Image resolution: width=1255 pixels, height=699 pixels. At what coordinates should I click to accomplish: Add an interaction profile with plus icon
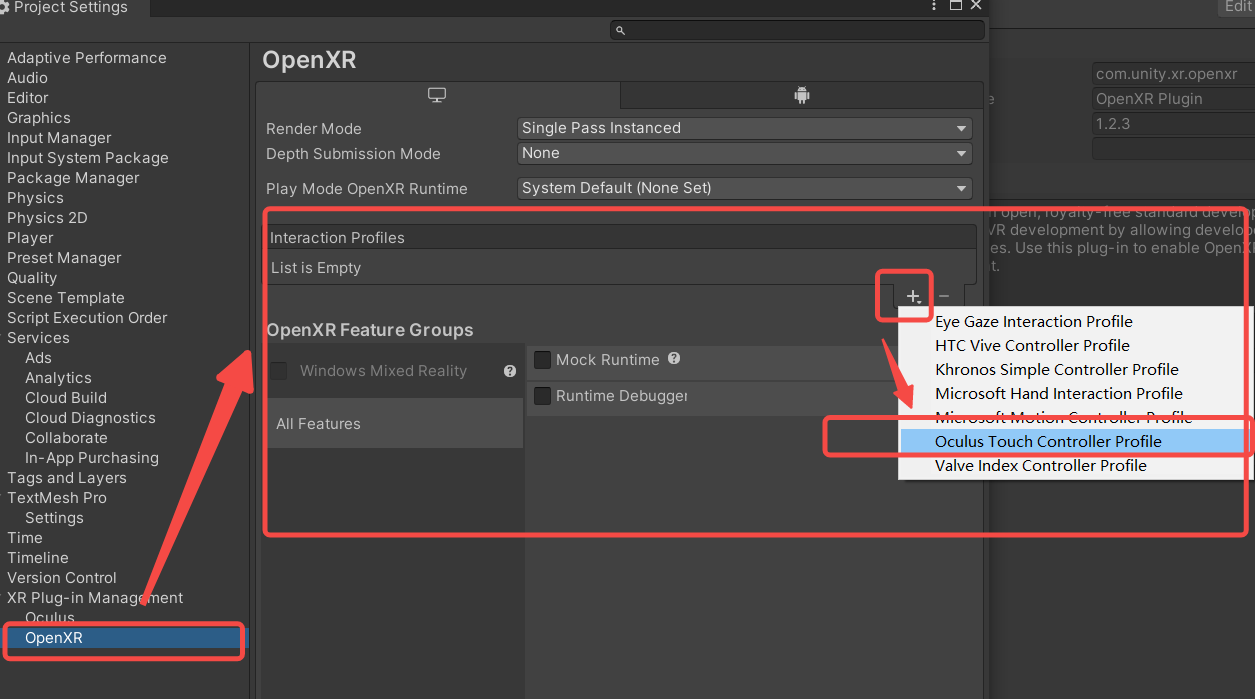point(913,297)
